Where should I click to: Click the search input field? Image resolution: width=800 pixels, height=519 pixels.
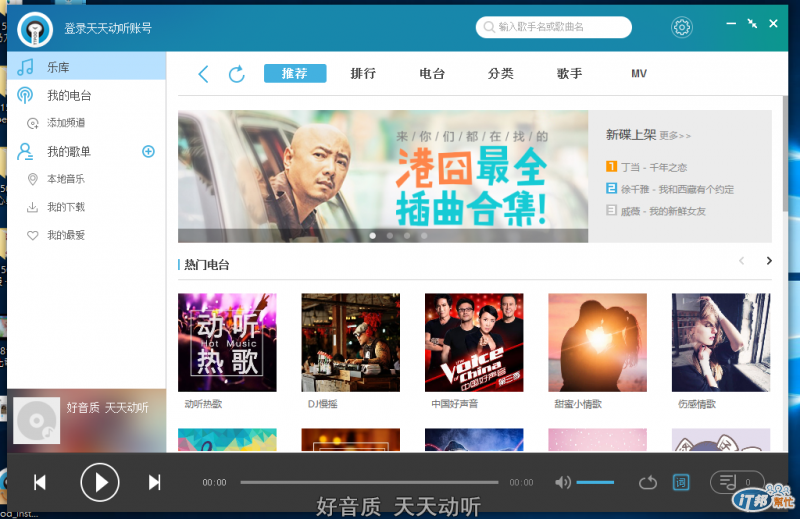pos(554,27)
